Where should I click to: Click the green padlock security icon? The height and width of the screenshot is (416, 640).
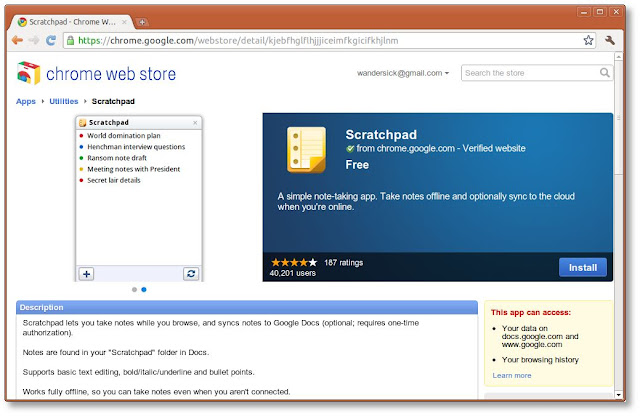(70, 40)
